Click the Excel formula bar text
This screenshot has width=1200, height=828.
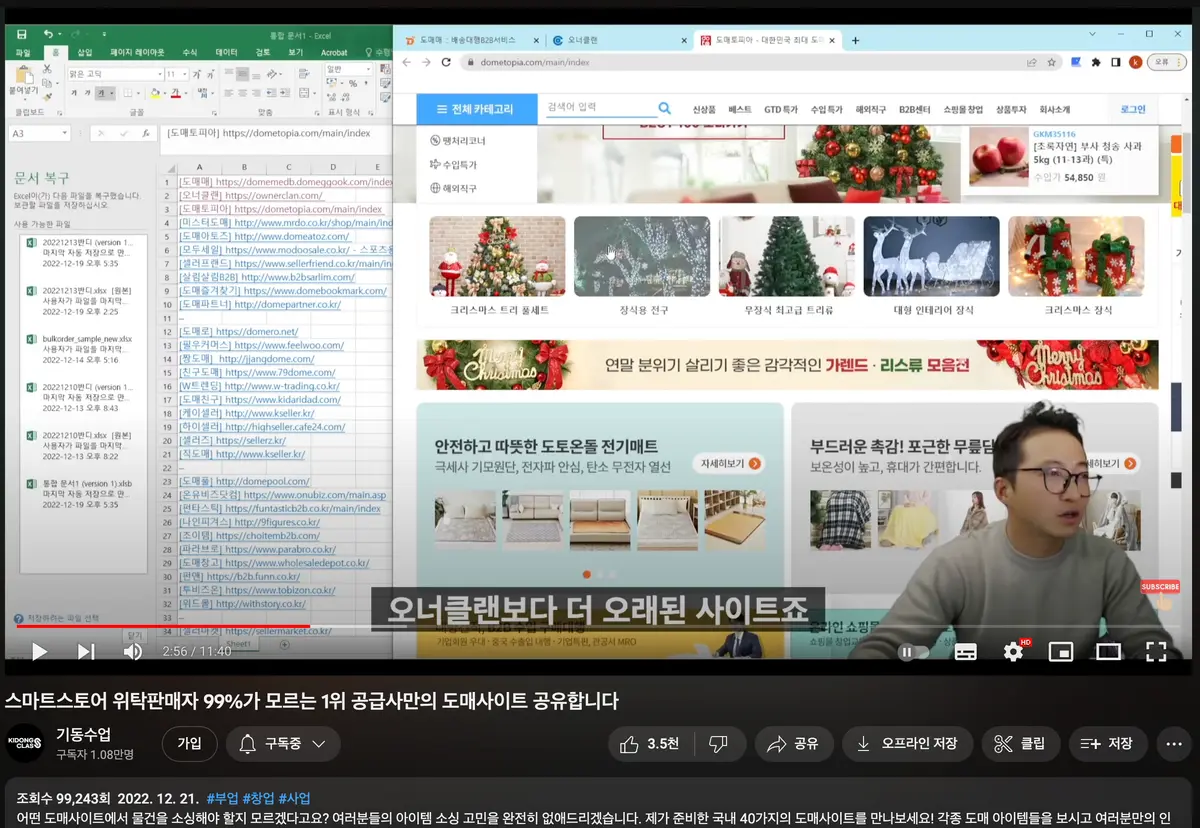pos(268,133)
